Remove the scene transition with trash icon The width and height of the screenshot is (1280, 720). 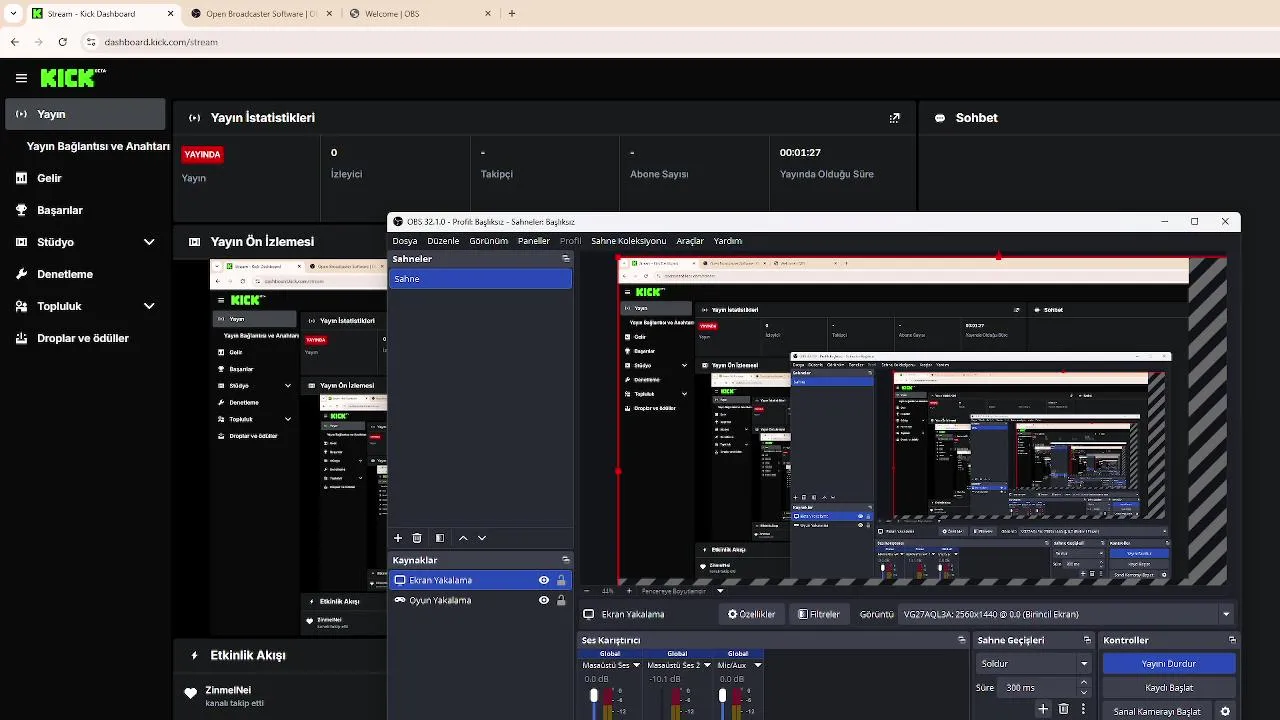[x=1063, y=709]
